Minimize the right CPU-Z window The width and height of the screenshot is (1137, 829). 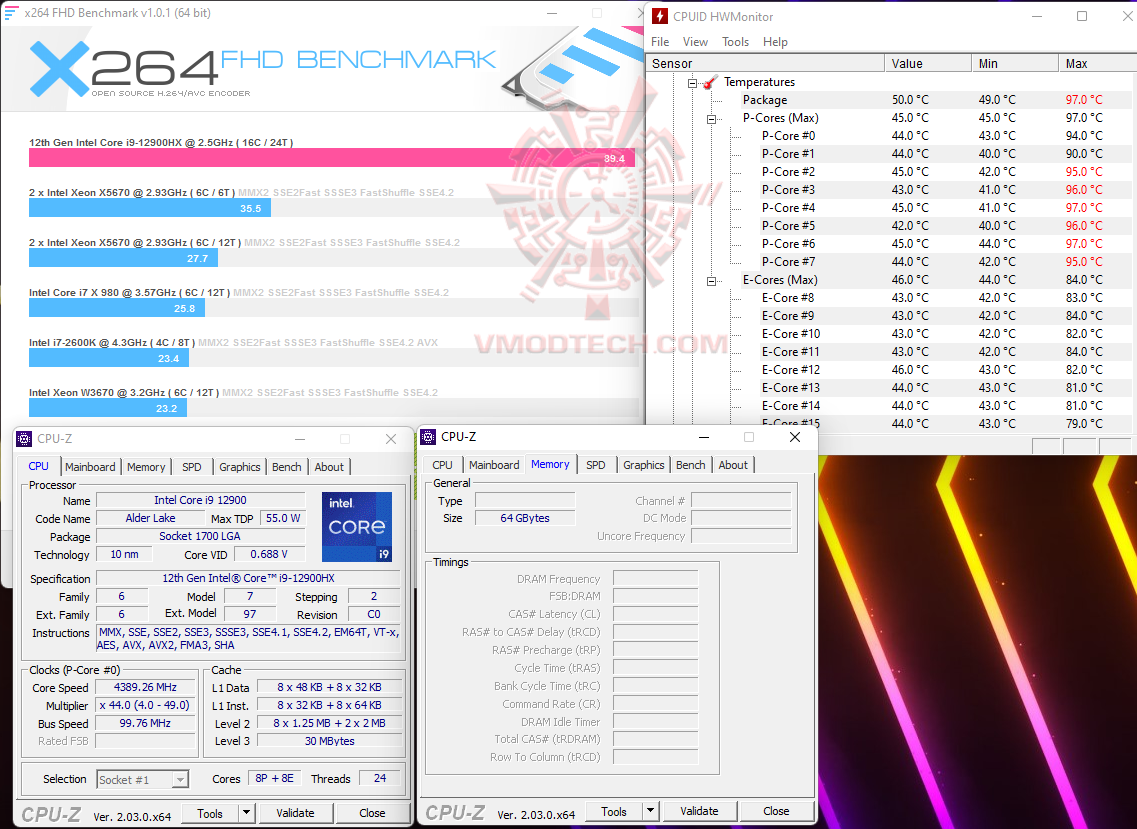(703, 437)
